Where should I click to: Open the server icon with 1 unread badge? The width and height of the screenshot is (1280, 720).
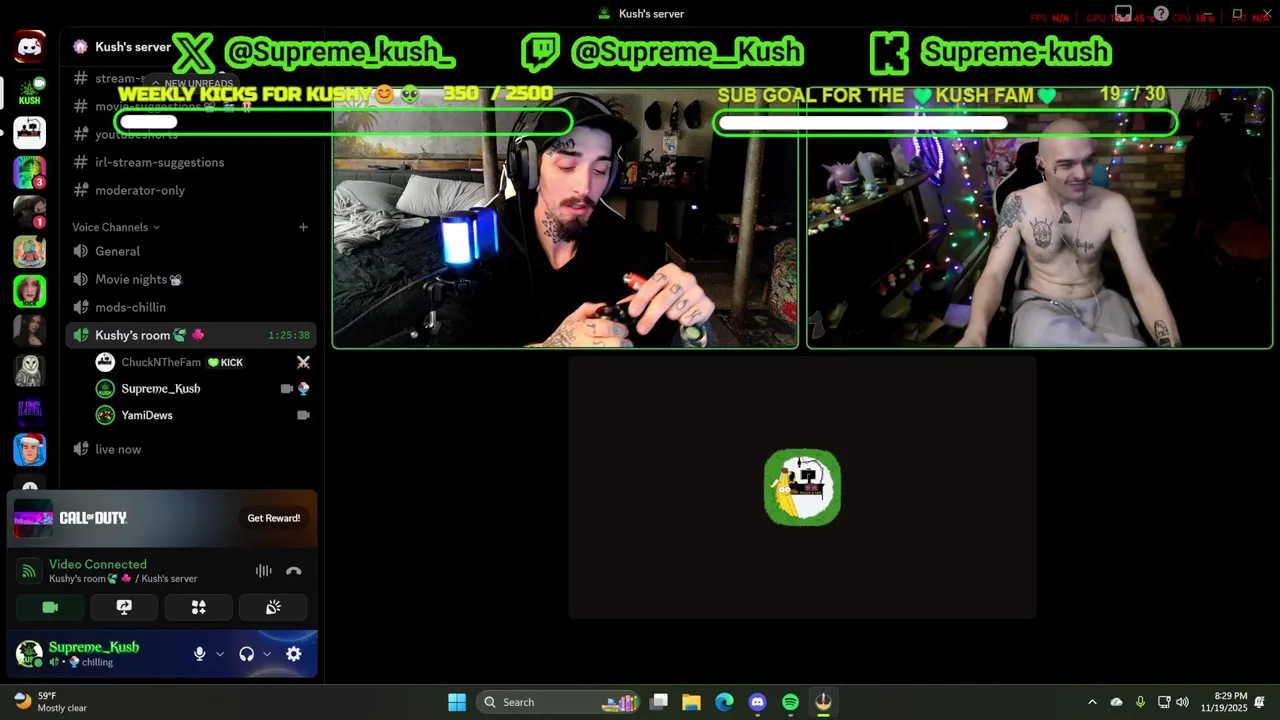point(29,212)
